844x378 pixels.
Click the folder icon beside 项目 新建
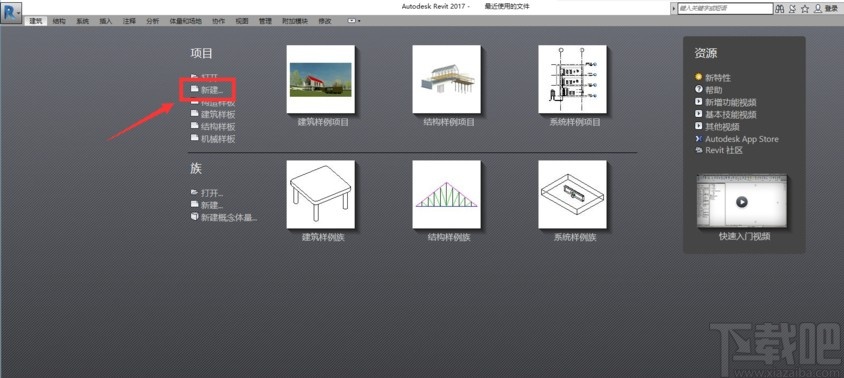[x=195, y=89]
